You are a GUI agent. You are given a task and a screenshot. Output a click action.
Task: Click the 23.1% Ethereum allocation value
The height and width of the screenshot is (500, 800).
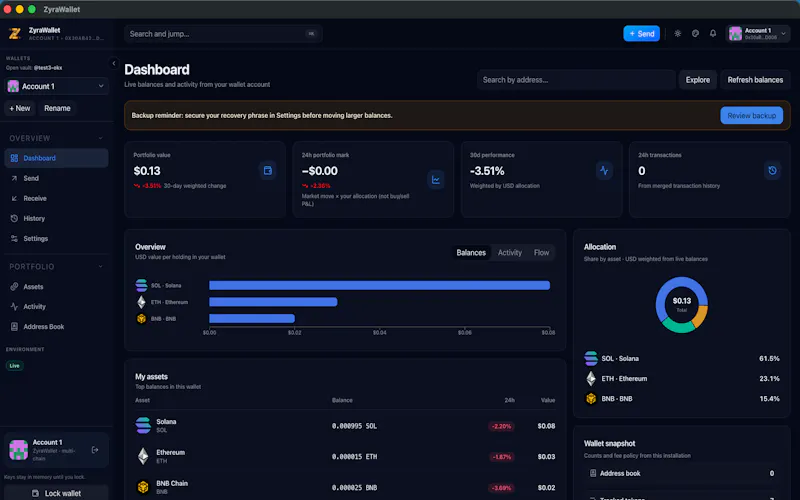(769, 379)
